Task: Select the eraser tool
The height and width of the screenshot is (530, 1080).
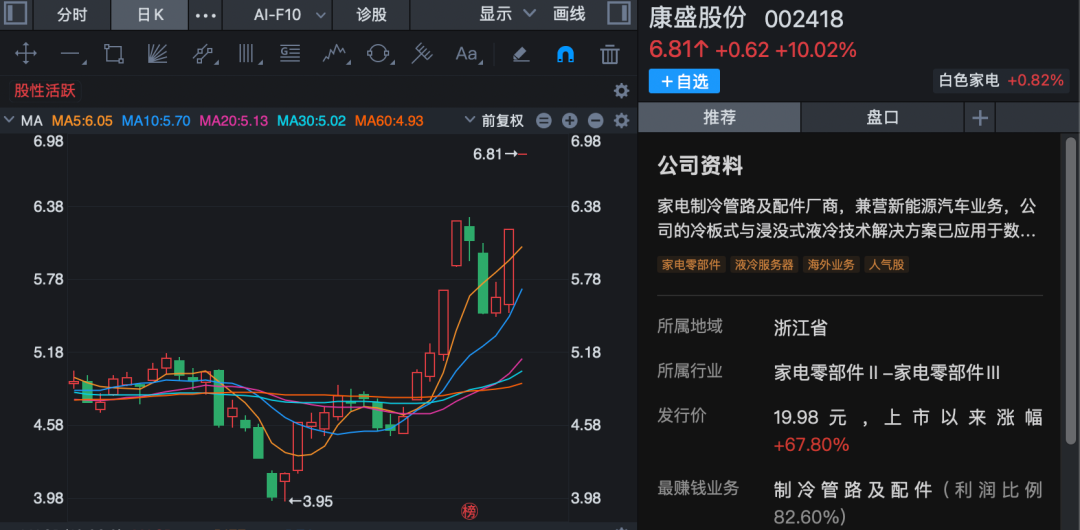Action: pos(520,54)
